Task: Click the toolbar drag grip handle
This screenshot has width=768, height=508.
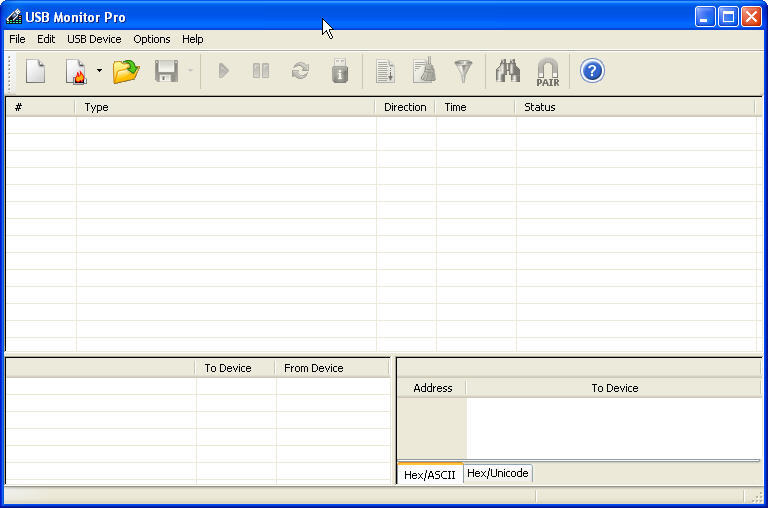Action: tap(9, 72)
